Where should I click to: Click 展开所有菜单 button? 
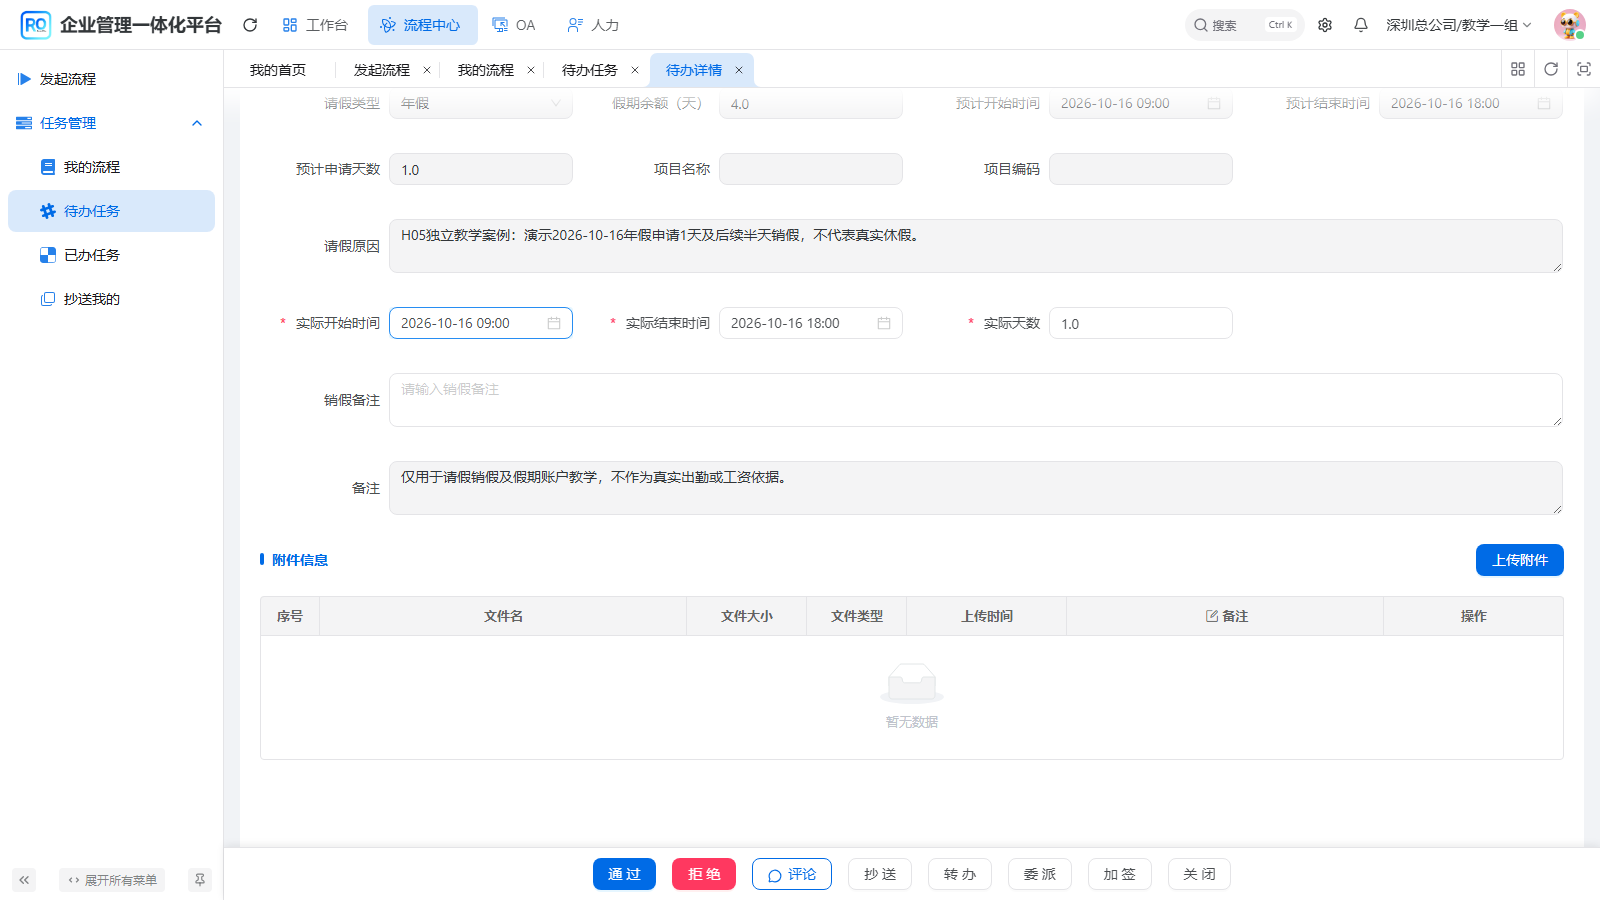coord(112,880)
